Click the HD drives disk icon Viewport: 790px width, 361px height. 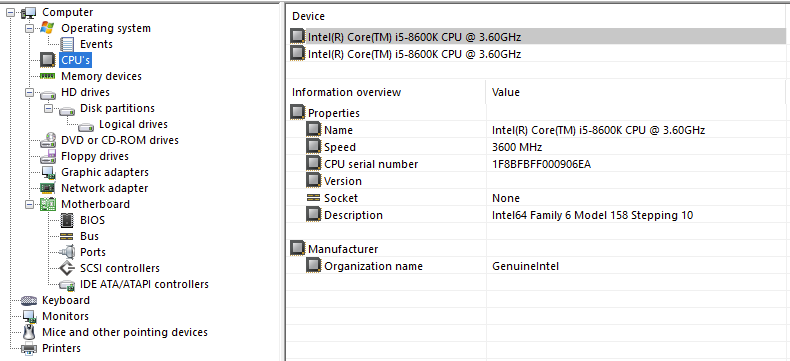pos(48,93)
